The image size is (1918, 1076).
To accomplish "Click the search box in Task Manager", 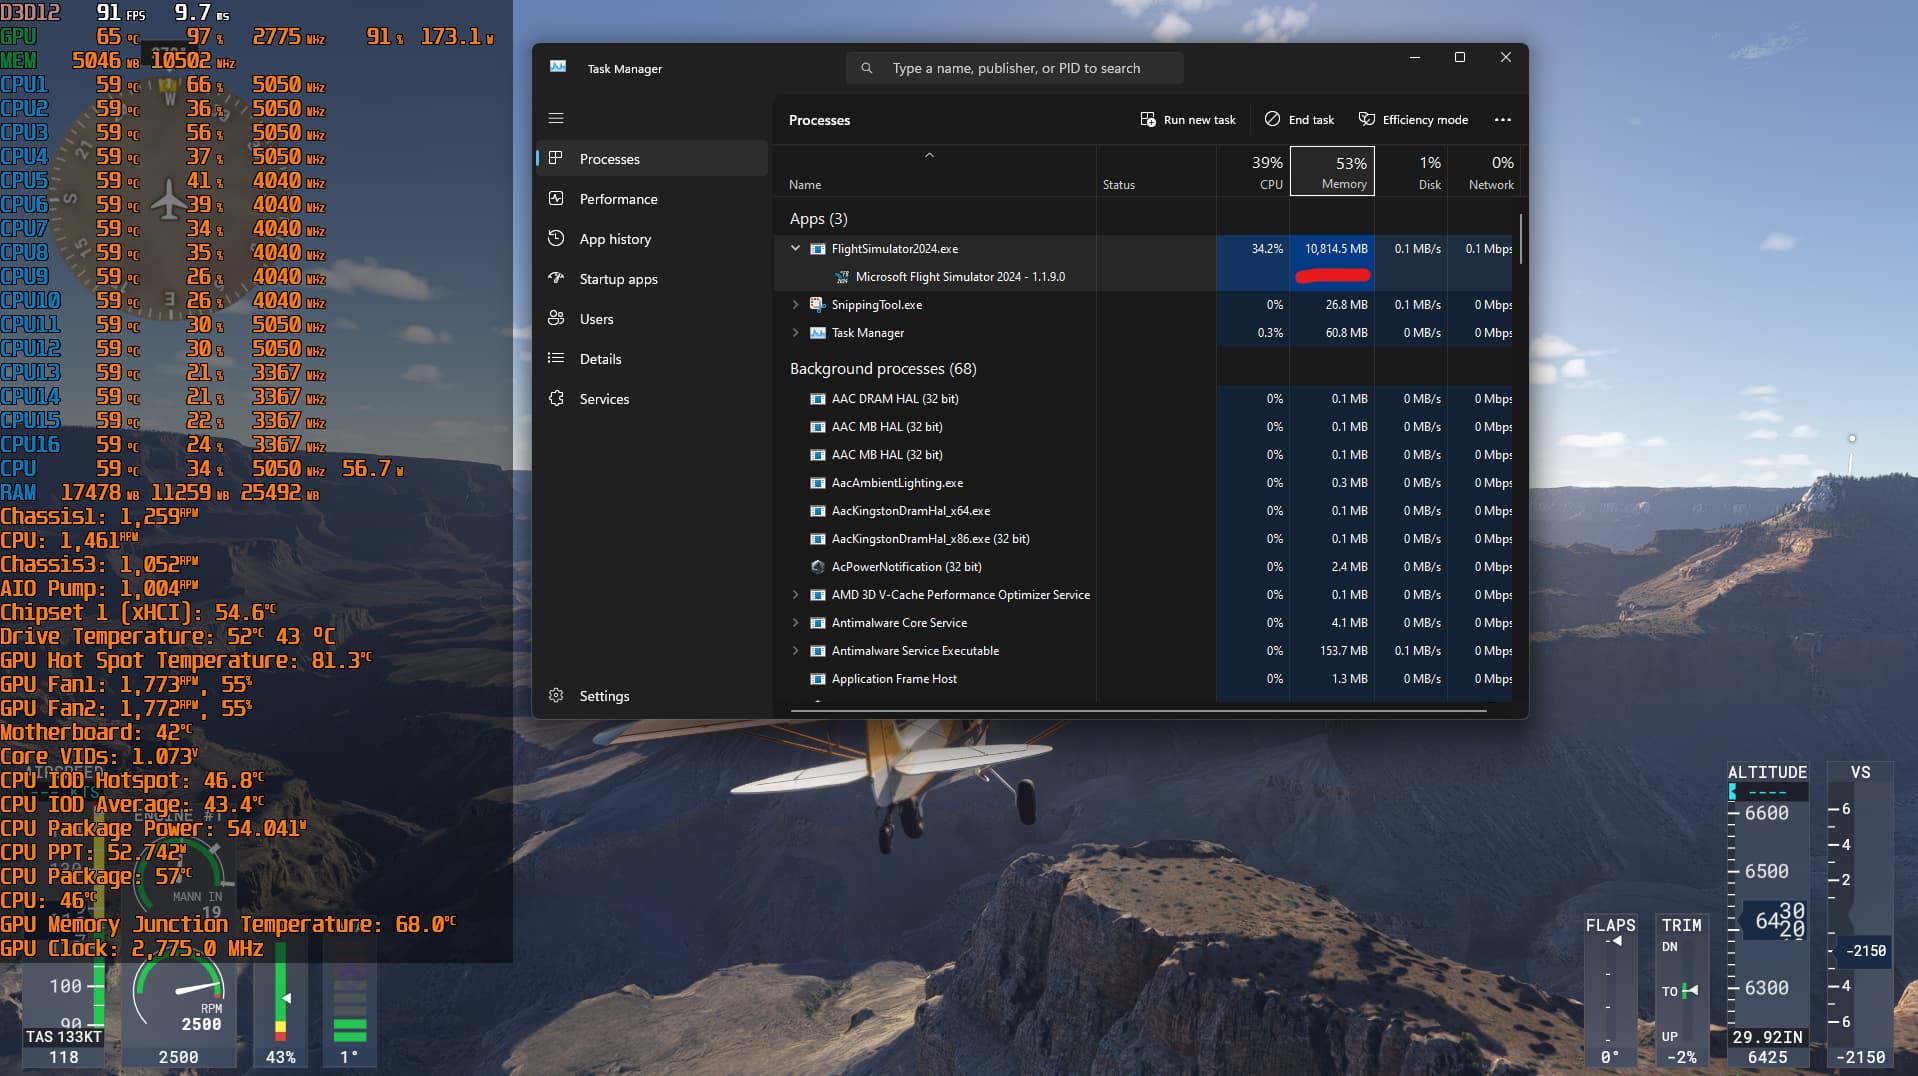I will pyautogui.click(x=1015, y=68).
